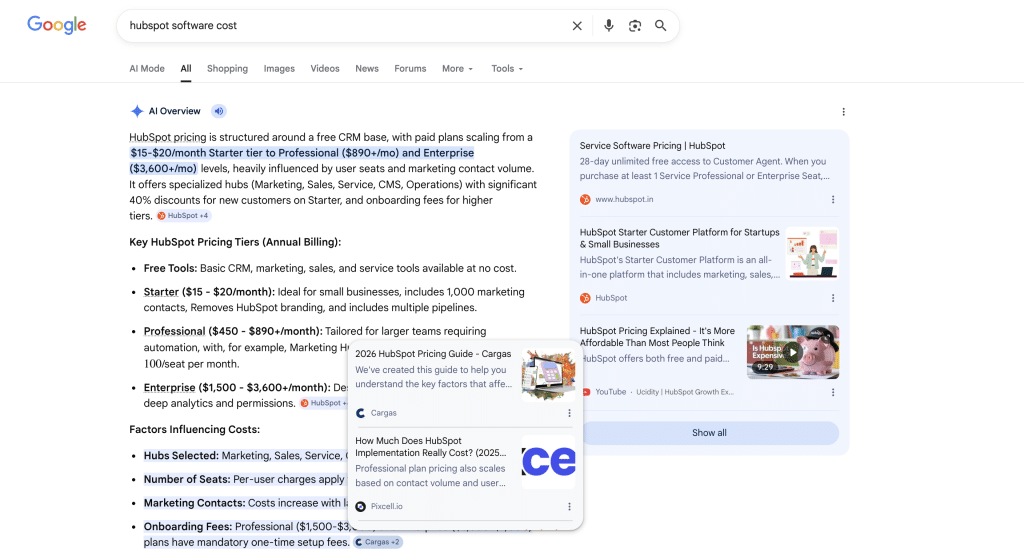Open Cargas +2 source chip
1024x556 pixels.
(x=378, y=542)
